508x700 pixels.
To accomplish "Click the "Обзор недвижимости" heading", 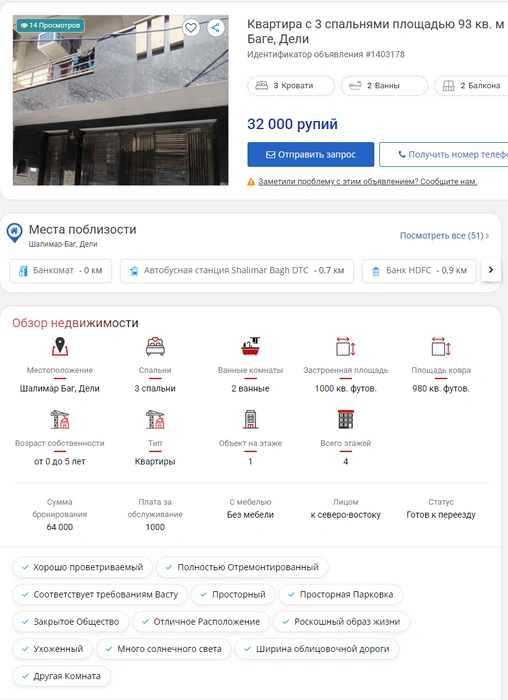I will (75, 323).
